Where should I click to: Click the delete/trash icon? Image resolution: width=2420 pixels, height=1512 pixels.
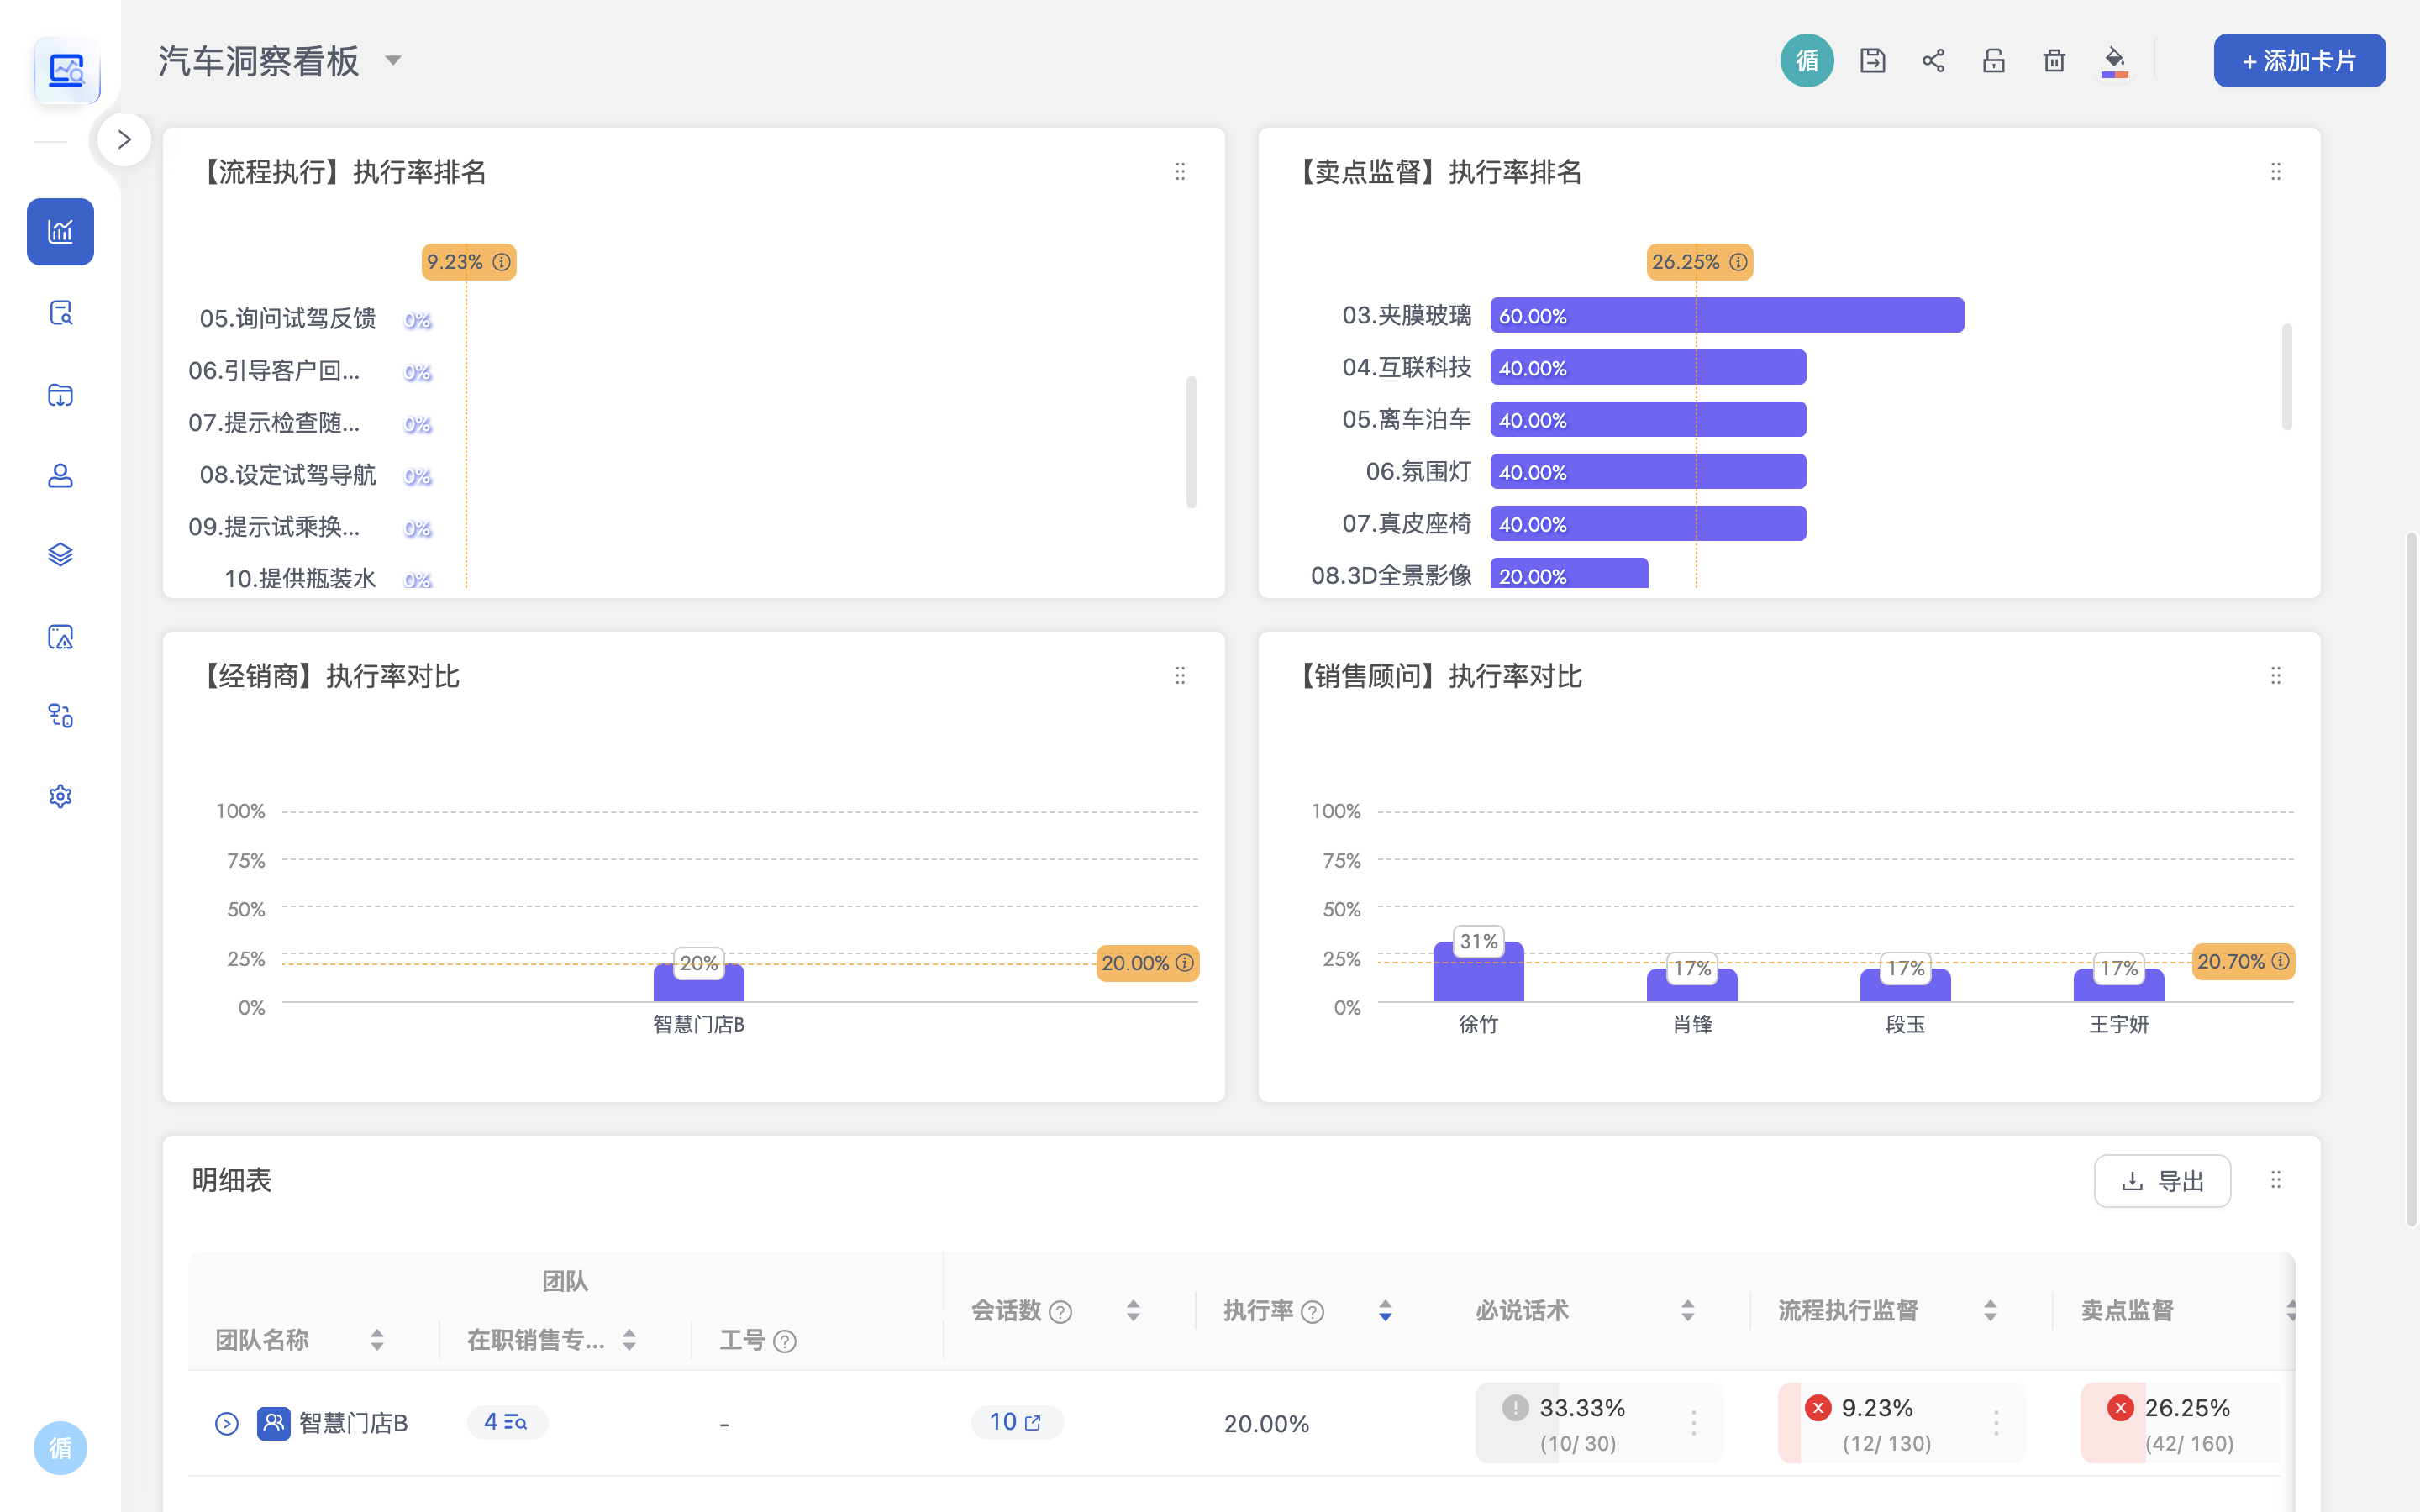point(2053,61)
